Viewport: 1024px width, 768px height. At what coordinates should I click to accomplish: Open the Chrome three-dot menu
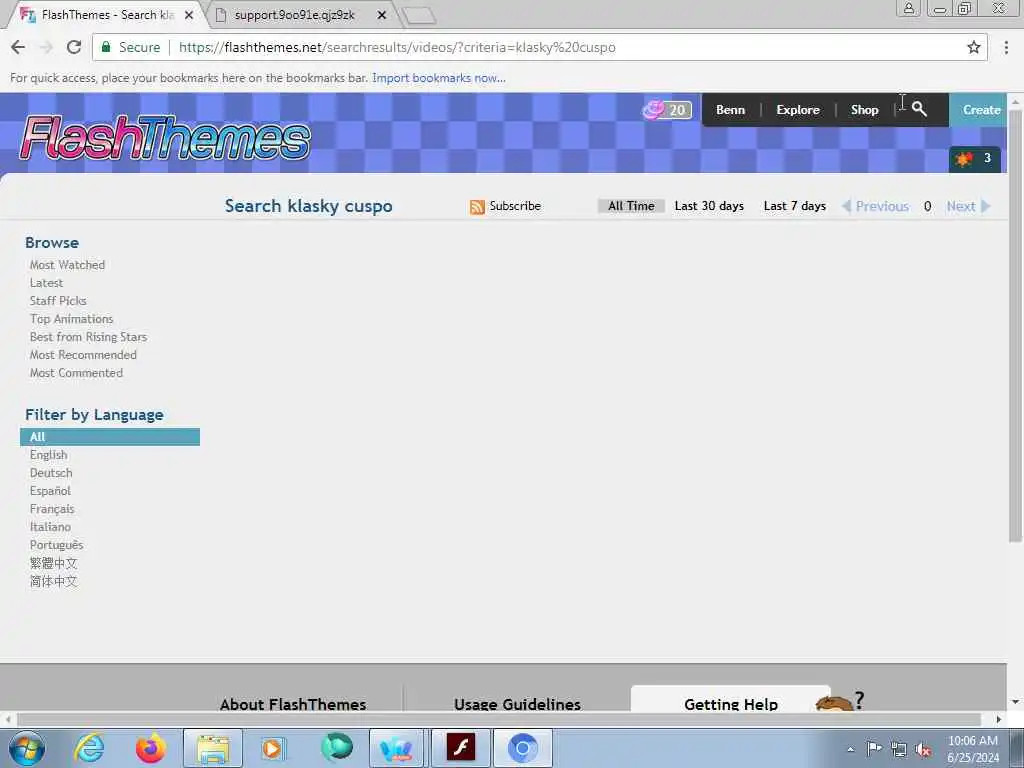click(x=1006, y=47)
